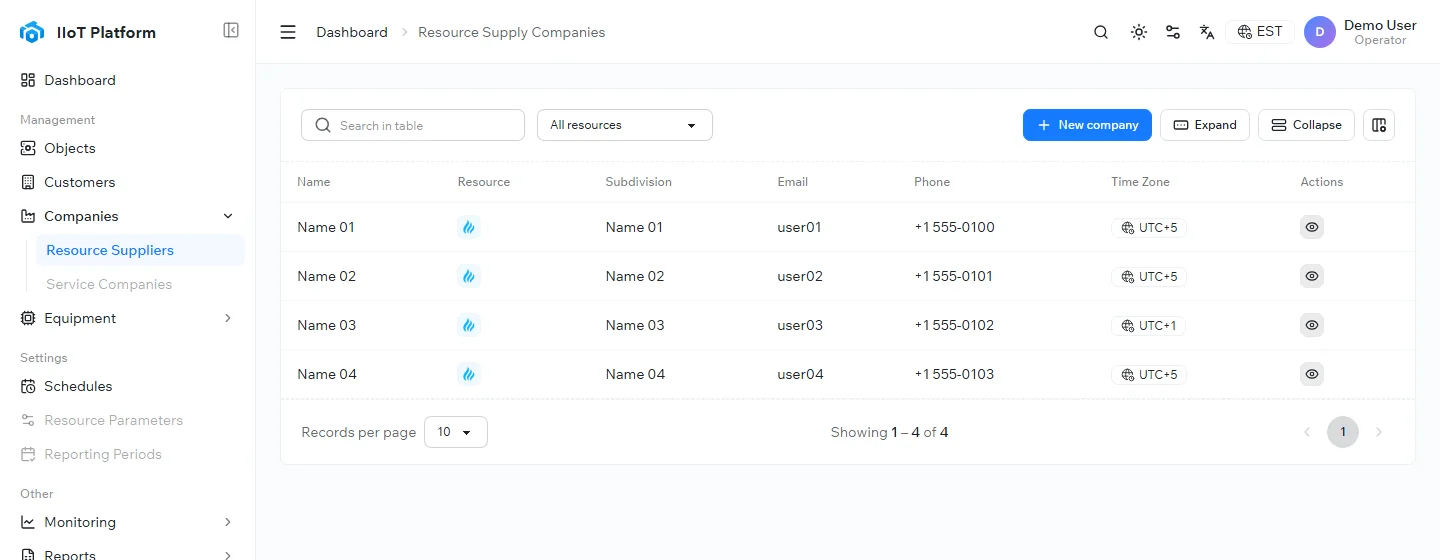Click Resource Supply Companies breadcrumb text
The width and height of the screenshot is (1440, 560).
(511, 32)
